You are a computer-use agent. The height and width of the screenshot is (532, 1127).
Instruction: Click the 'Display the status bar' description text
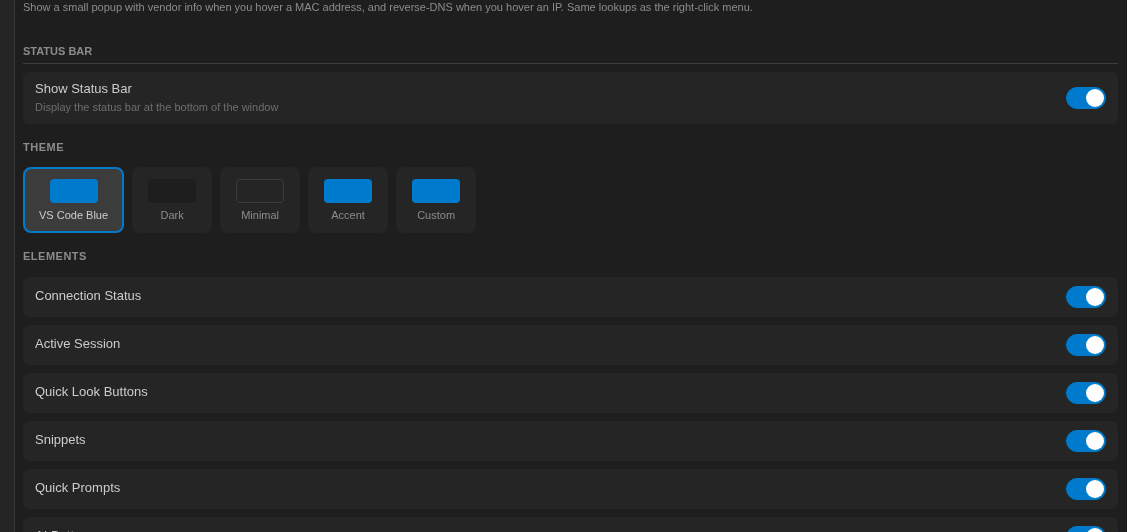click(157, 107)
